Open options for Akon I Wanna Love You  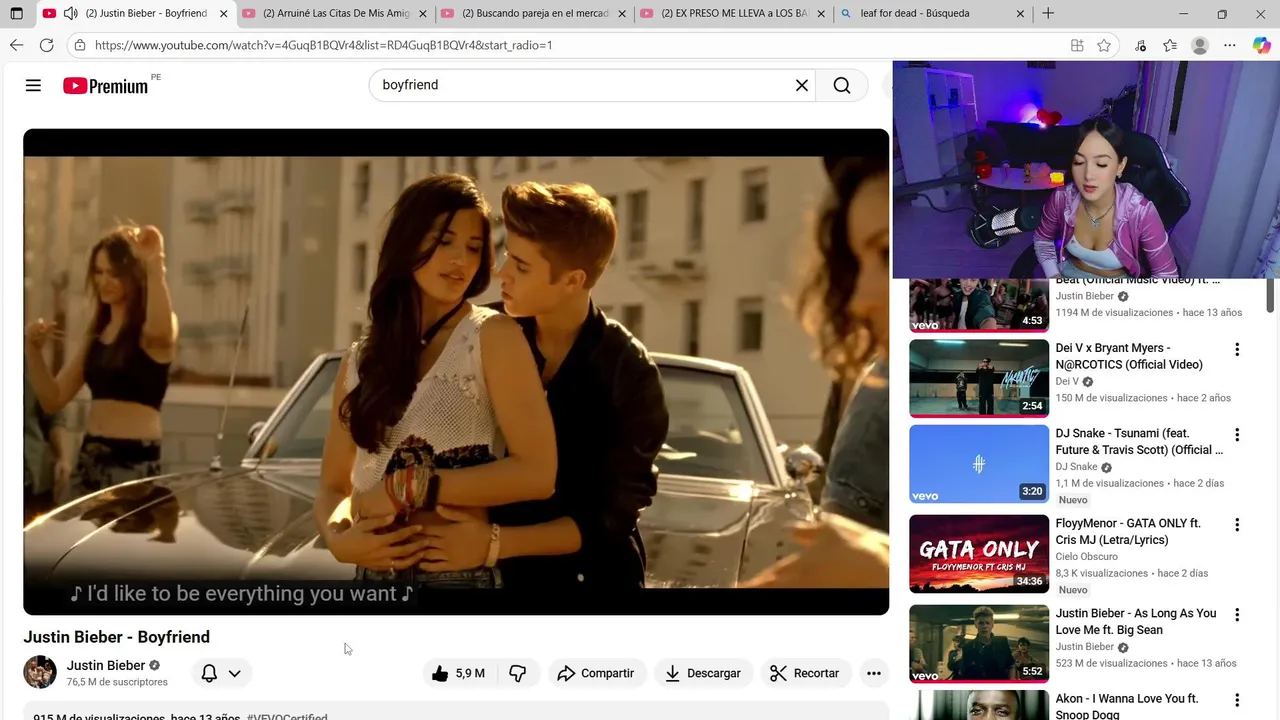(1237, 700)
